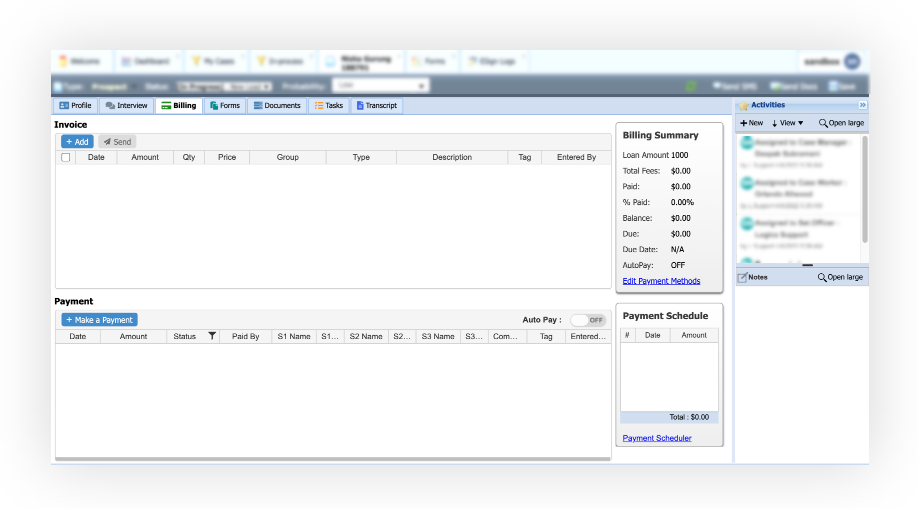The width and height of the screenshot is (918, 508).
Task: Create a New activity
Action: coord(752,123)
